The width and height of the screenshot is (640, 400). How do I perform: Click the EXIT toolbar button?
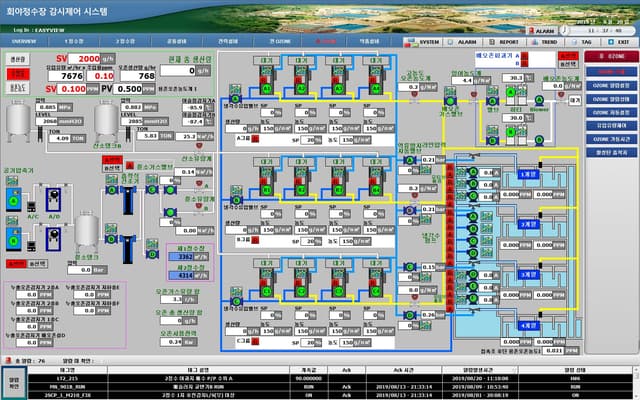click(618, 42)
